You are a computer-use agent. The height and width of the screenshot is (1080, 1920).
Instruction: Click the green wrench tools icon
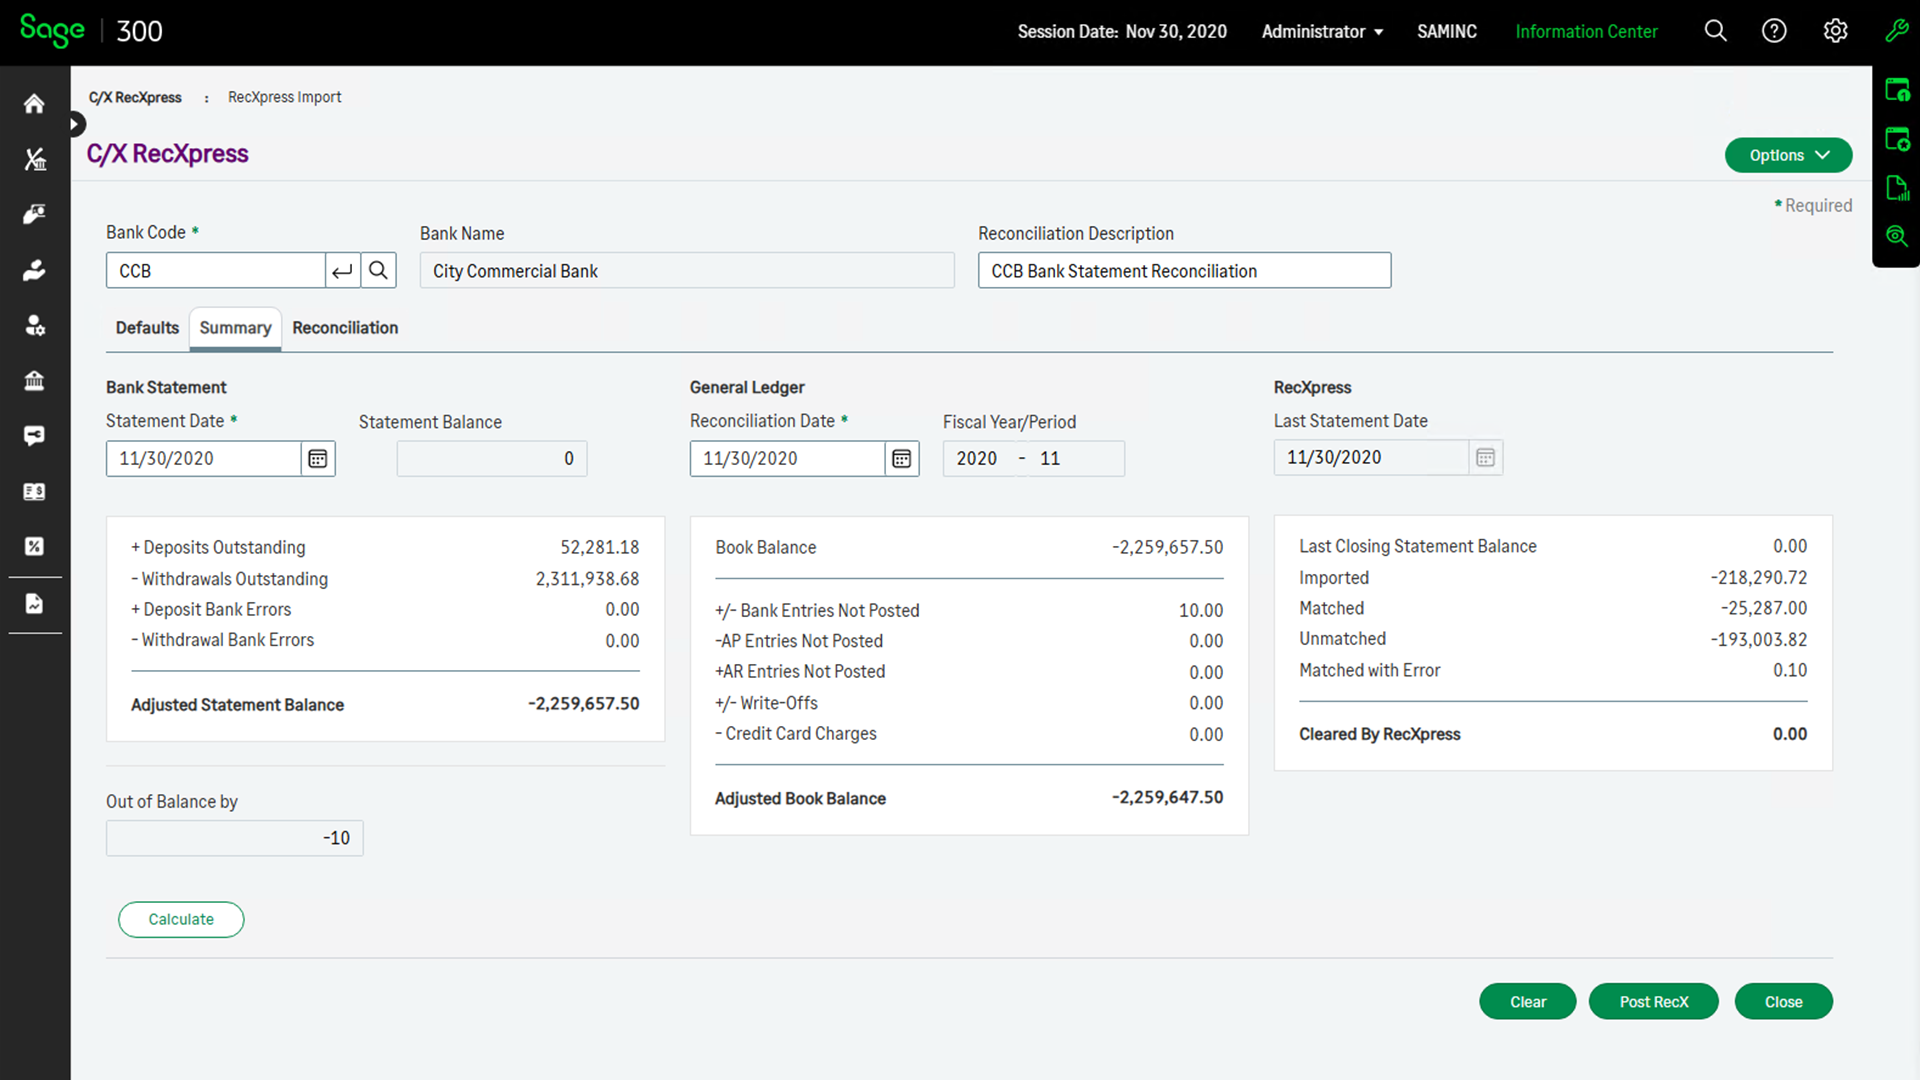1896,31
